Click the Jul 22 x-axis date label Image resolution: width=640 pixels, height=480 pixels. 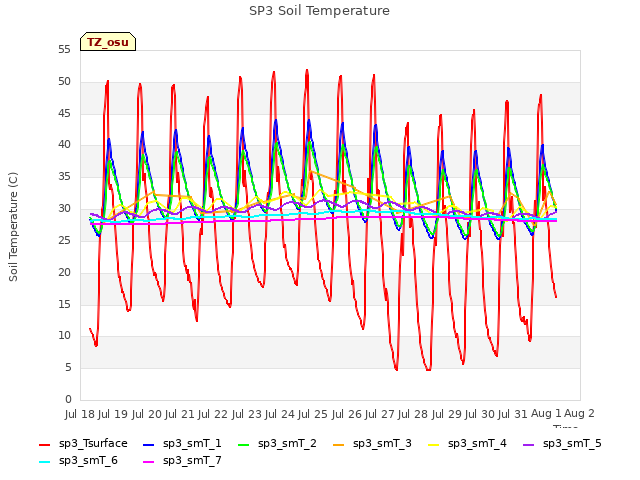tap(213, 414)
